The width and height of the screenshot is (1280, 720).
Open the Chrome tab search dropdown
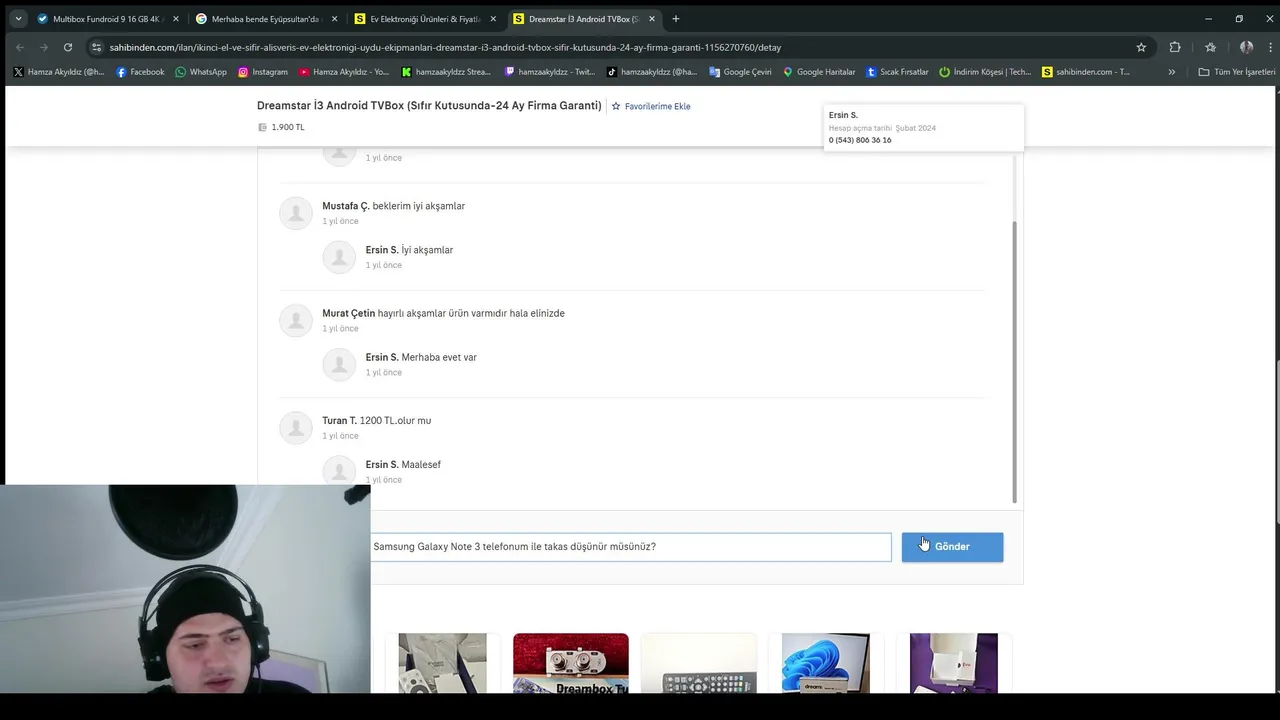pos(18,19)
